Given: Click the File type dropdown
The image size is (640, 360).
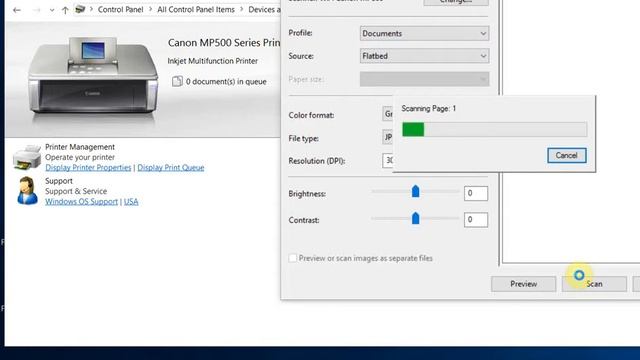Looking at the screenshot, I should pyautogui.click(x=387, y=137).
